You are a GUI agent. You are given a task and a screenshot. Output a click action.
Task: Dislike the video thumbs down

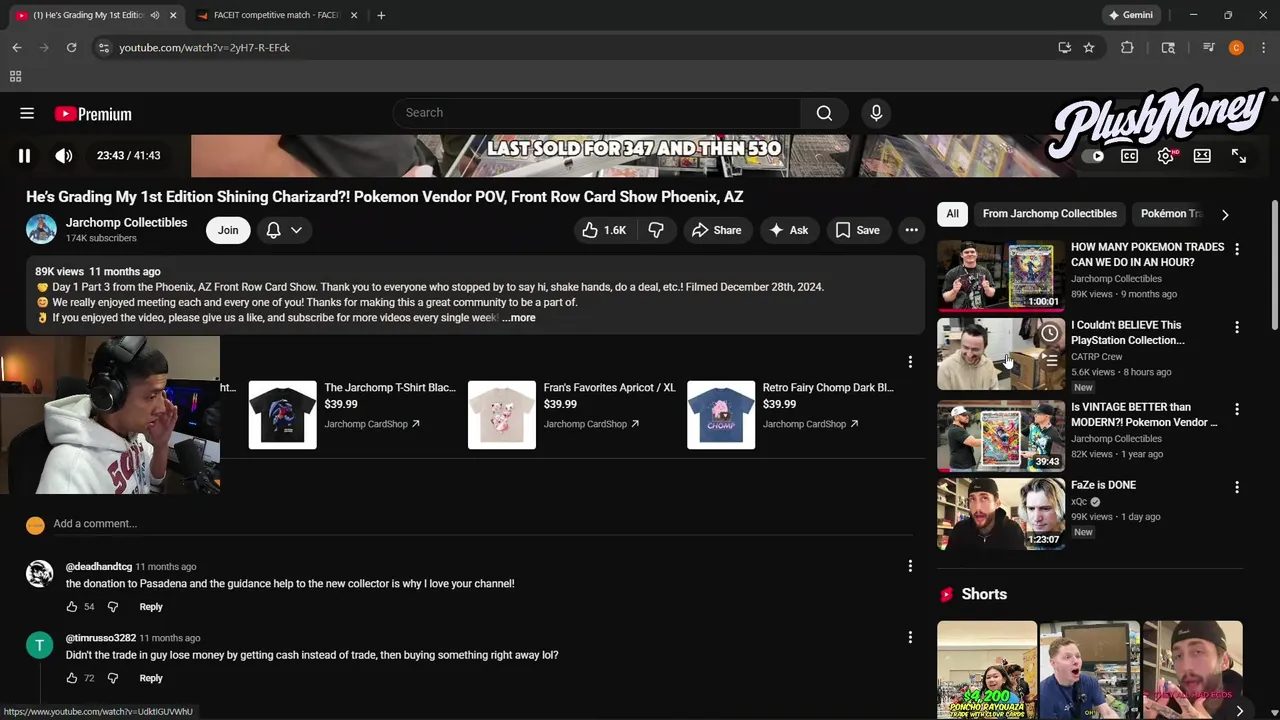(656, 230)
